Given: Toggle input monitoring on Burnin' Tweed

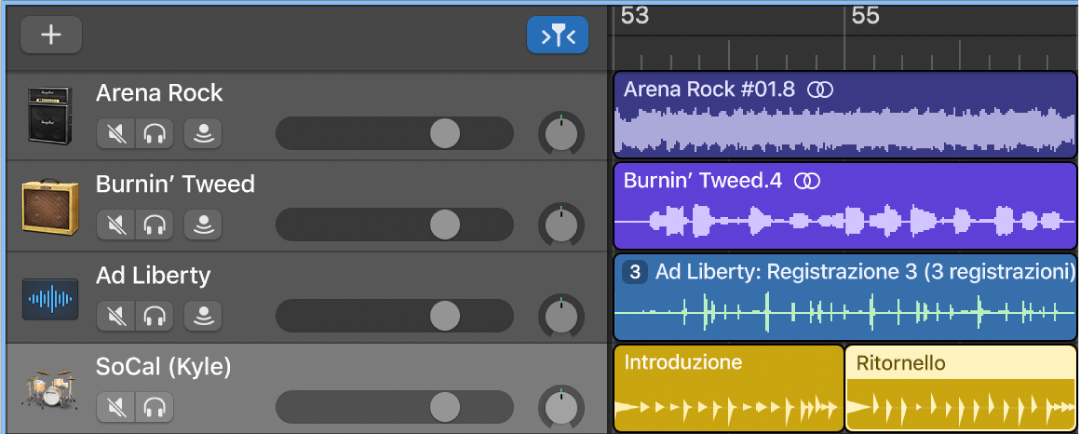Looking at the screenshot, I should point(204,225).
